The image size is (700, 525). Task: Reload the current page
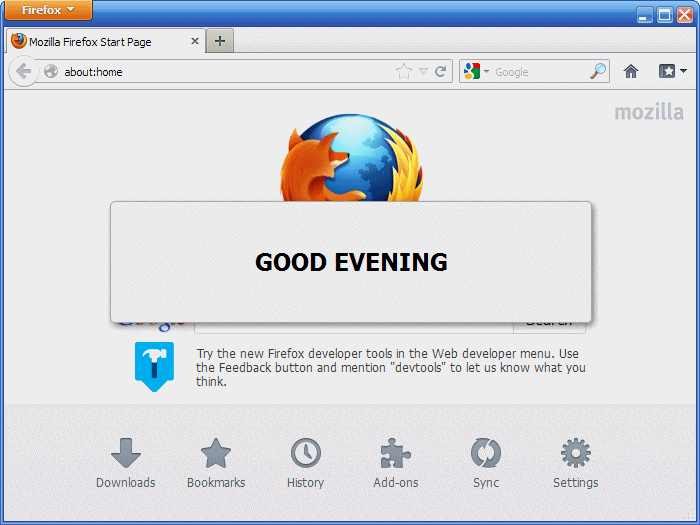pyautogui.click(x=441, y=71)
